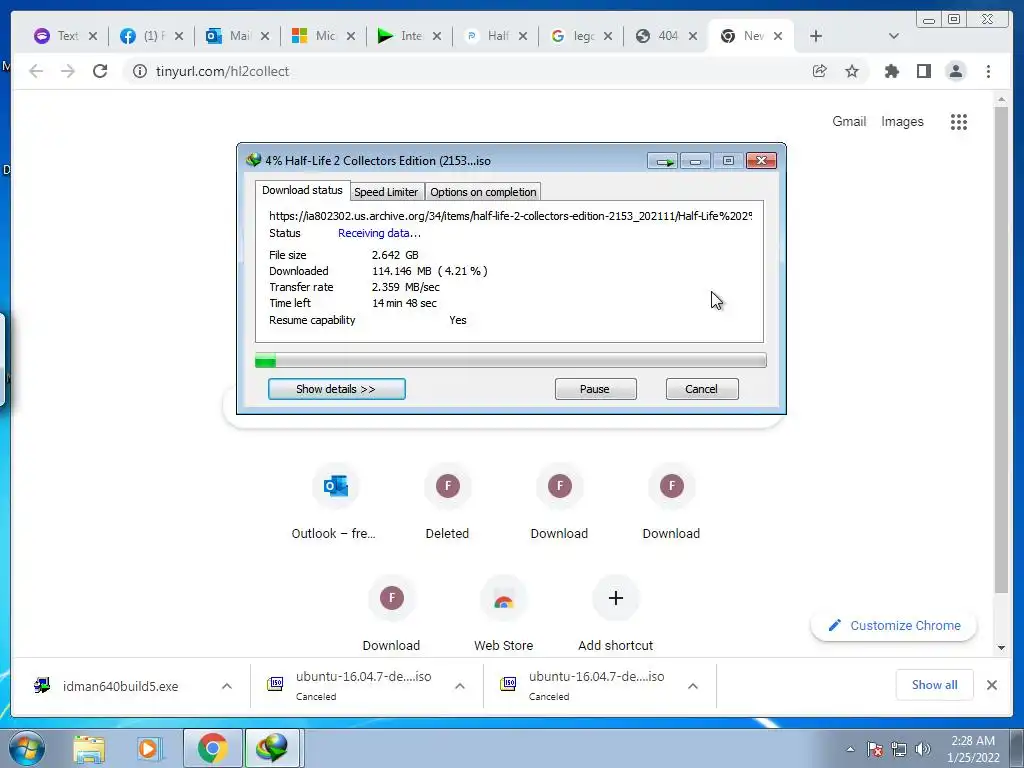Image resolution: width=1024 pixels, height=768 pixels.
Task: Click the network tray icon
Action: pyautogui.click(x=899, y=749)
